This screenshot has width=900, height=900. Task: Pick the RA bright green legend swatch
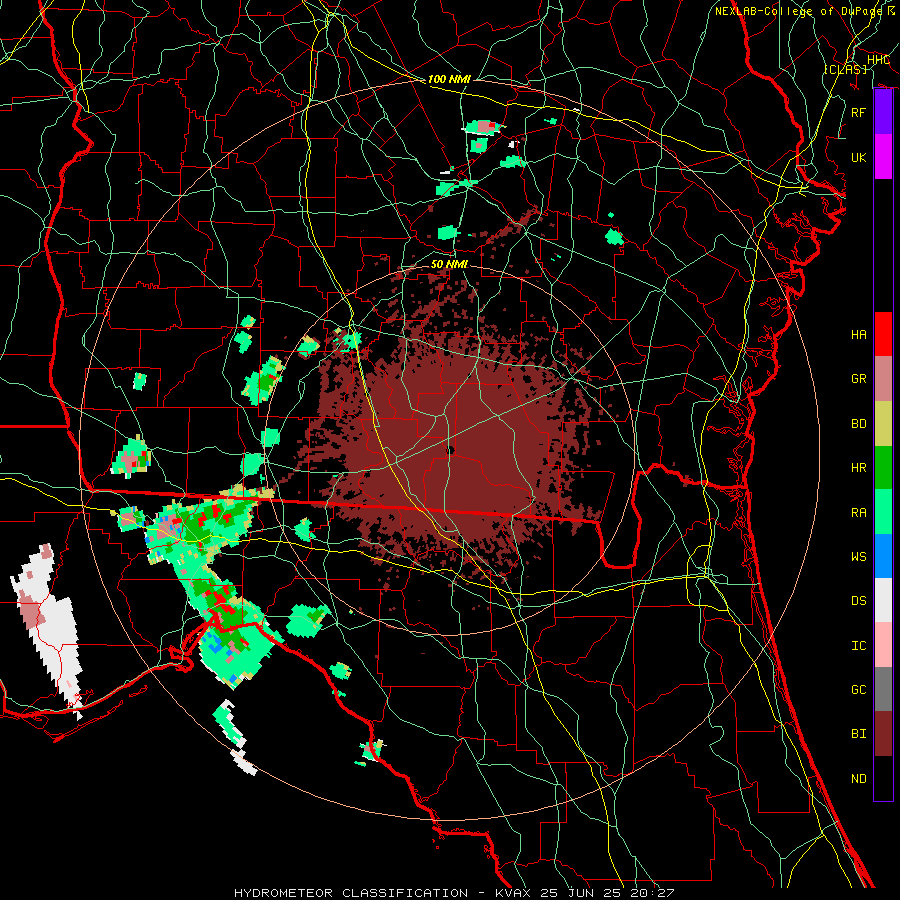coord(883,512)
